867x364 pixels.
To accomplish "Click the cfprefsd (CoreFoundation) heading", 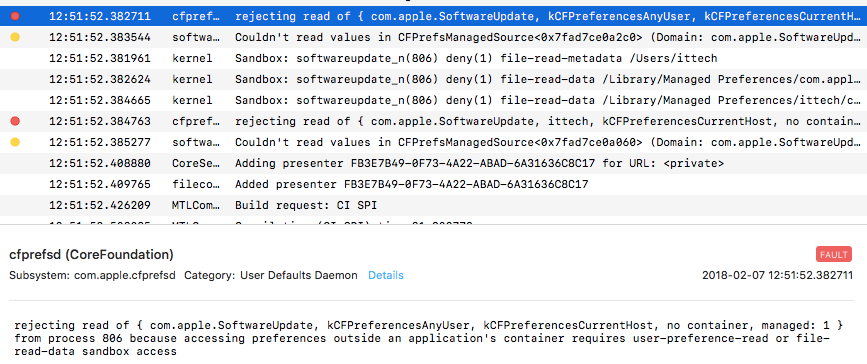I will click(x=91, y=254).
